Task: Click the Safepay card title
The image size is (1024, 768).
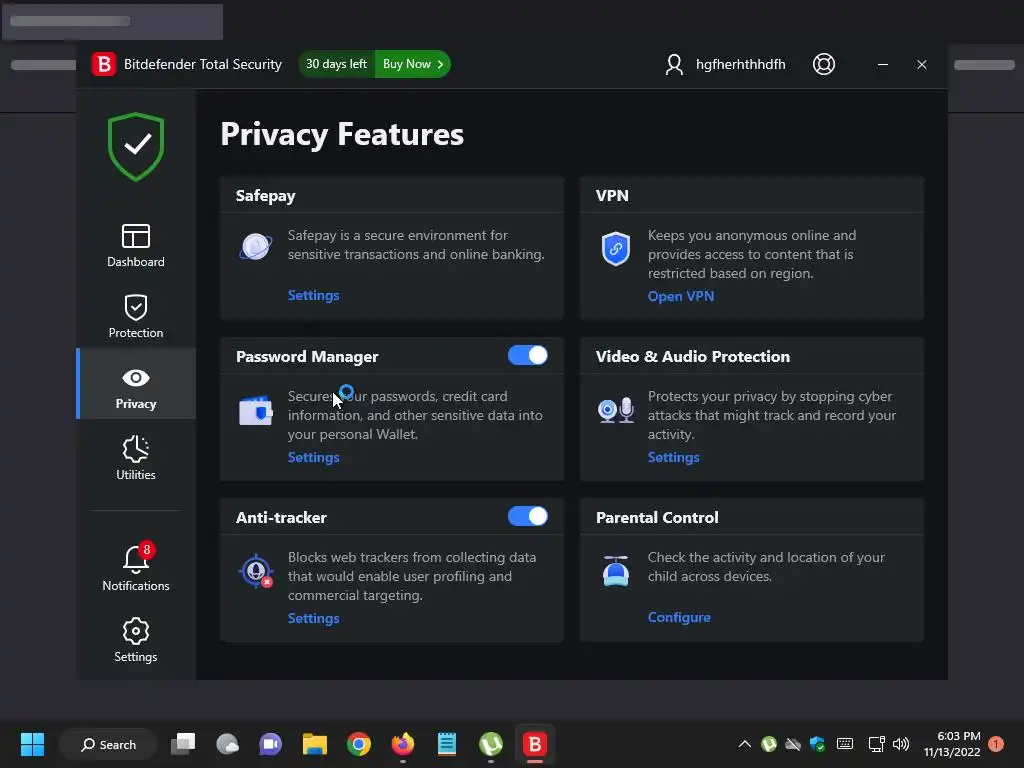Action: point(265,195)
